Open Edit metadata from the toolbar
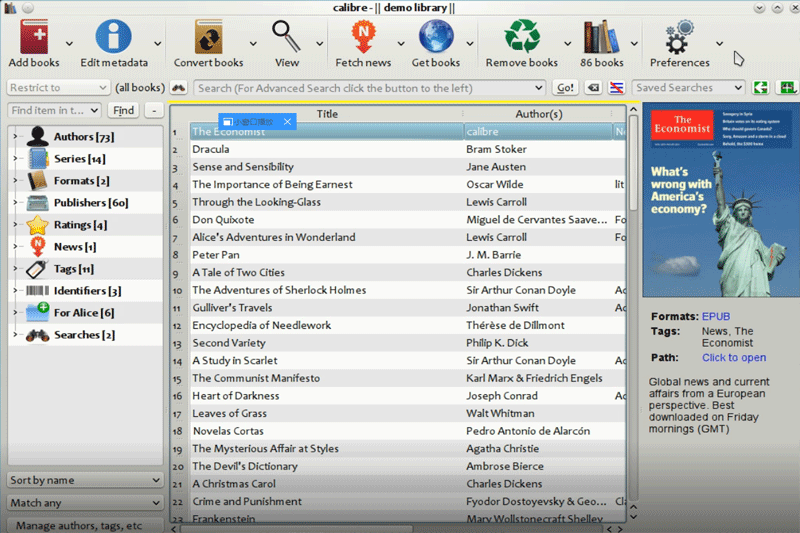Screen dimensions: 800x533 [113, 38]
